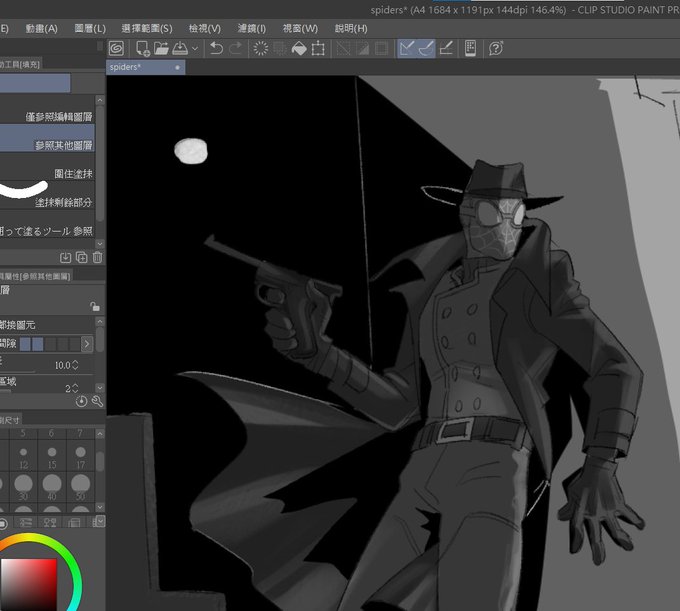Toggle Snap to Grid
Viewport: 680px width, 611px height.
click(x=446, y=48)
